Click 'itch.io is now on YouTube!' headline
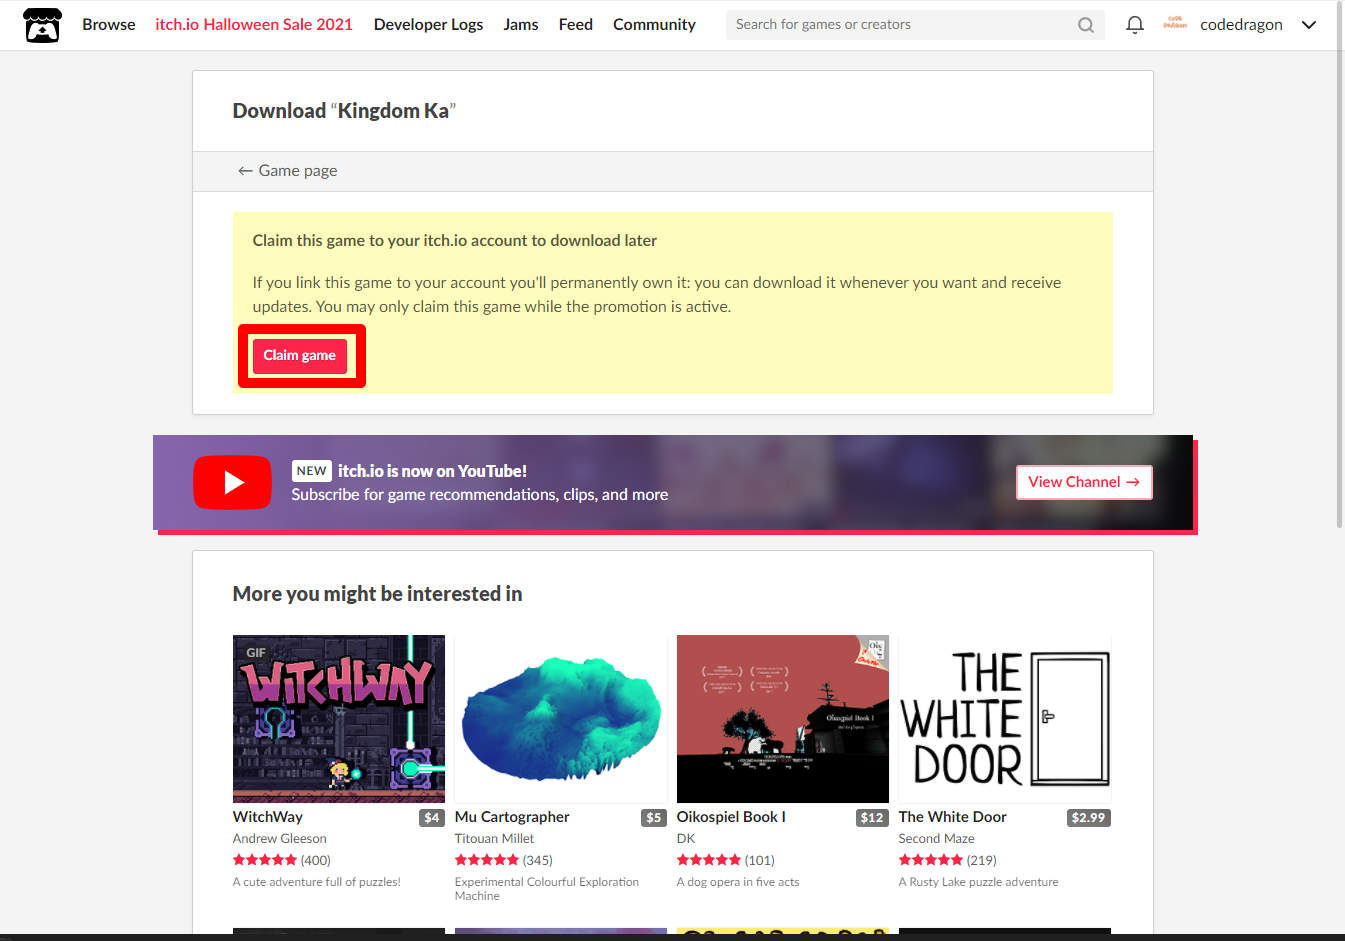The image size is (1345, 941). coord(432,471)
